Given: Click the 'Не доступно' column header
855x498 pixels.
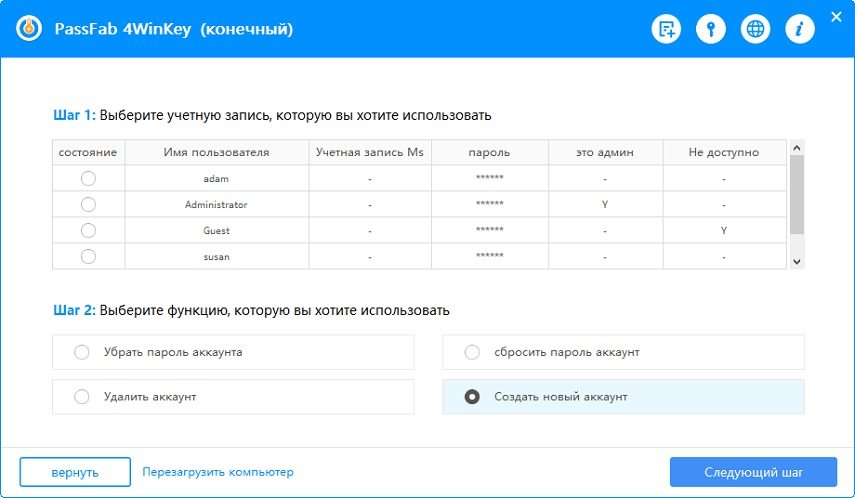Looking at the screenshot, I should click(x=724, y=152).
